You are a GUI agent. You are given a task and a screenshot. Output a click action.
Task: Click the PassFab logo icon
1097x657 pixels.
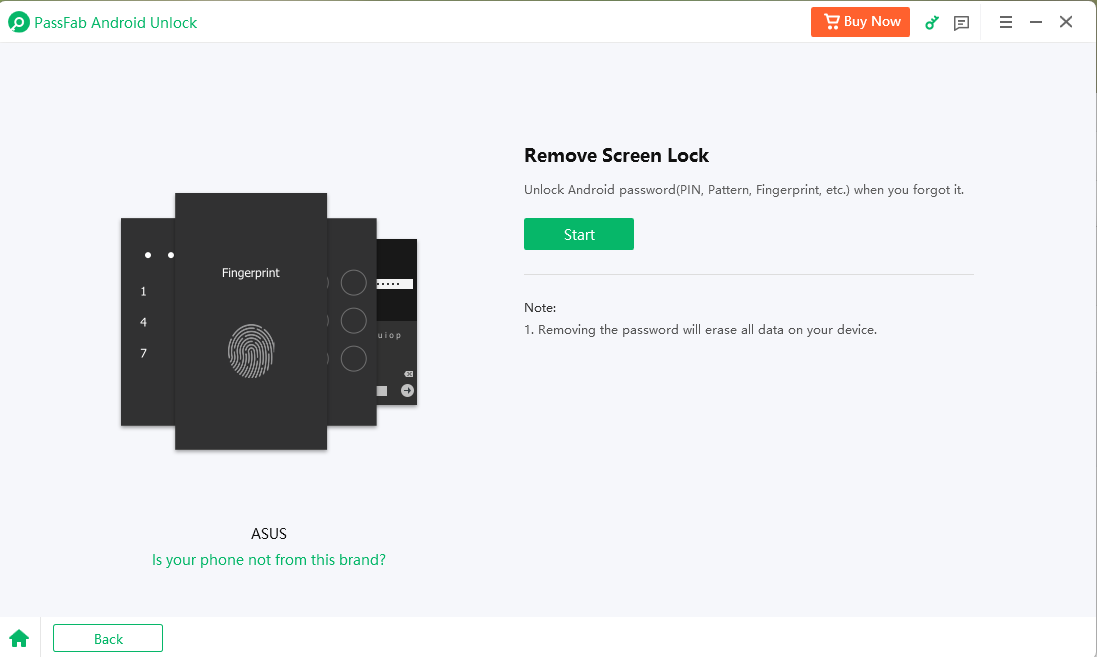click(17, 22)
